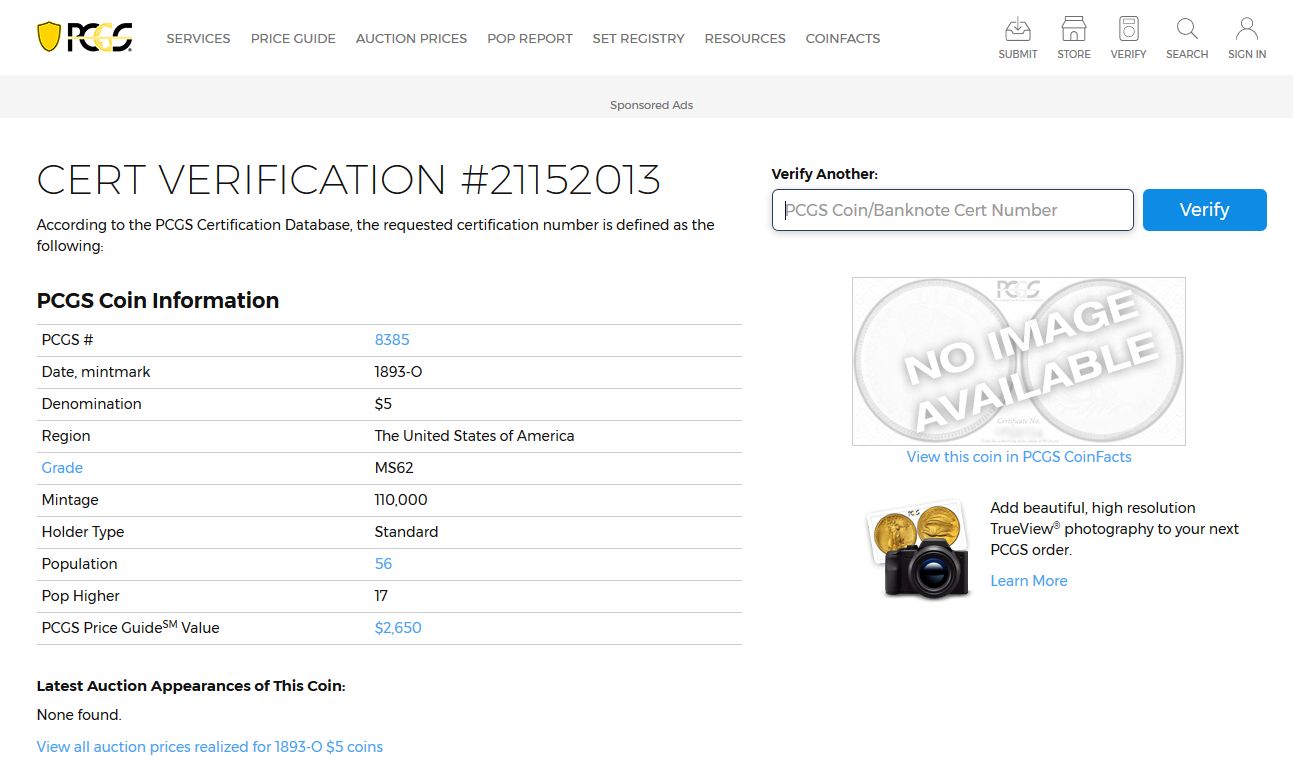This screenshot has height=782, width=1293.
Task: Click the Cert Verification #21152013 heading
Action: pyautogui.click(x=349, y=180)
